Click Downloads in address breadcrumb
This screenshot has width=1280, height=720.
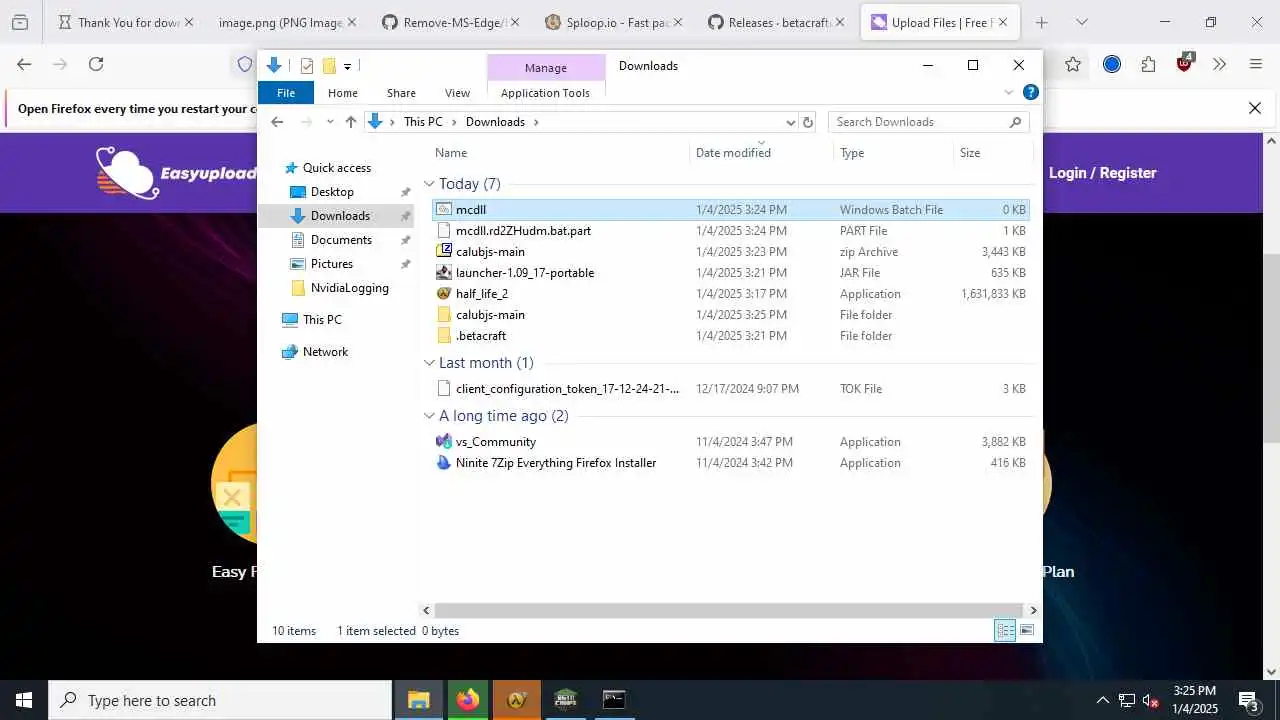click(x=495, y=122)
